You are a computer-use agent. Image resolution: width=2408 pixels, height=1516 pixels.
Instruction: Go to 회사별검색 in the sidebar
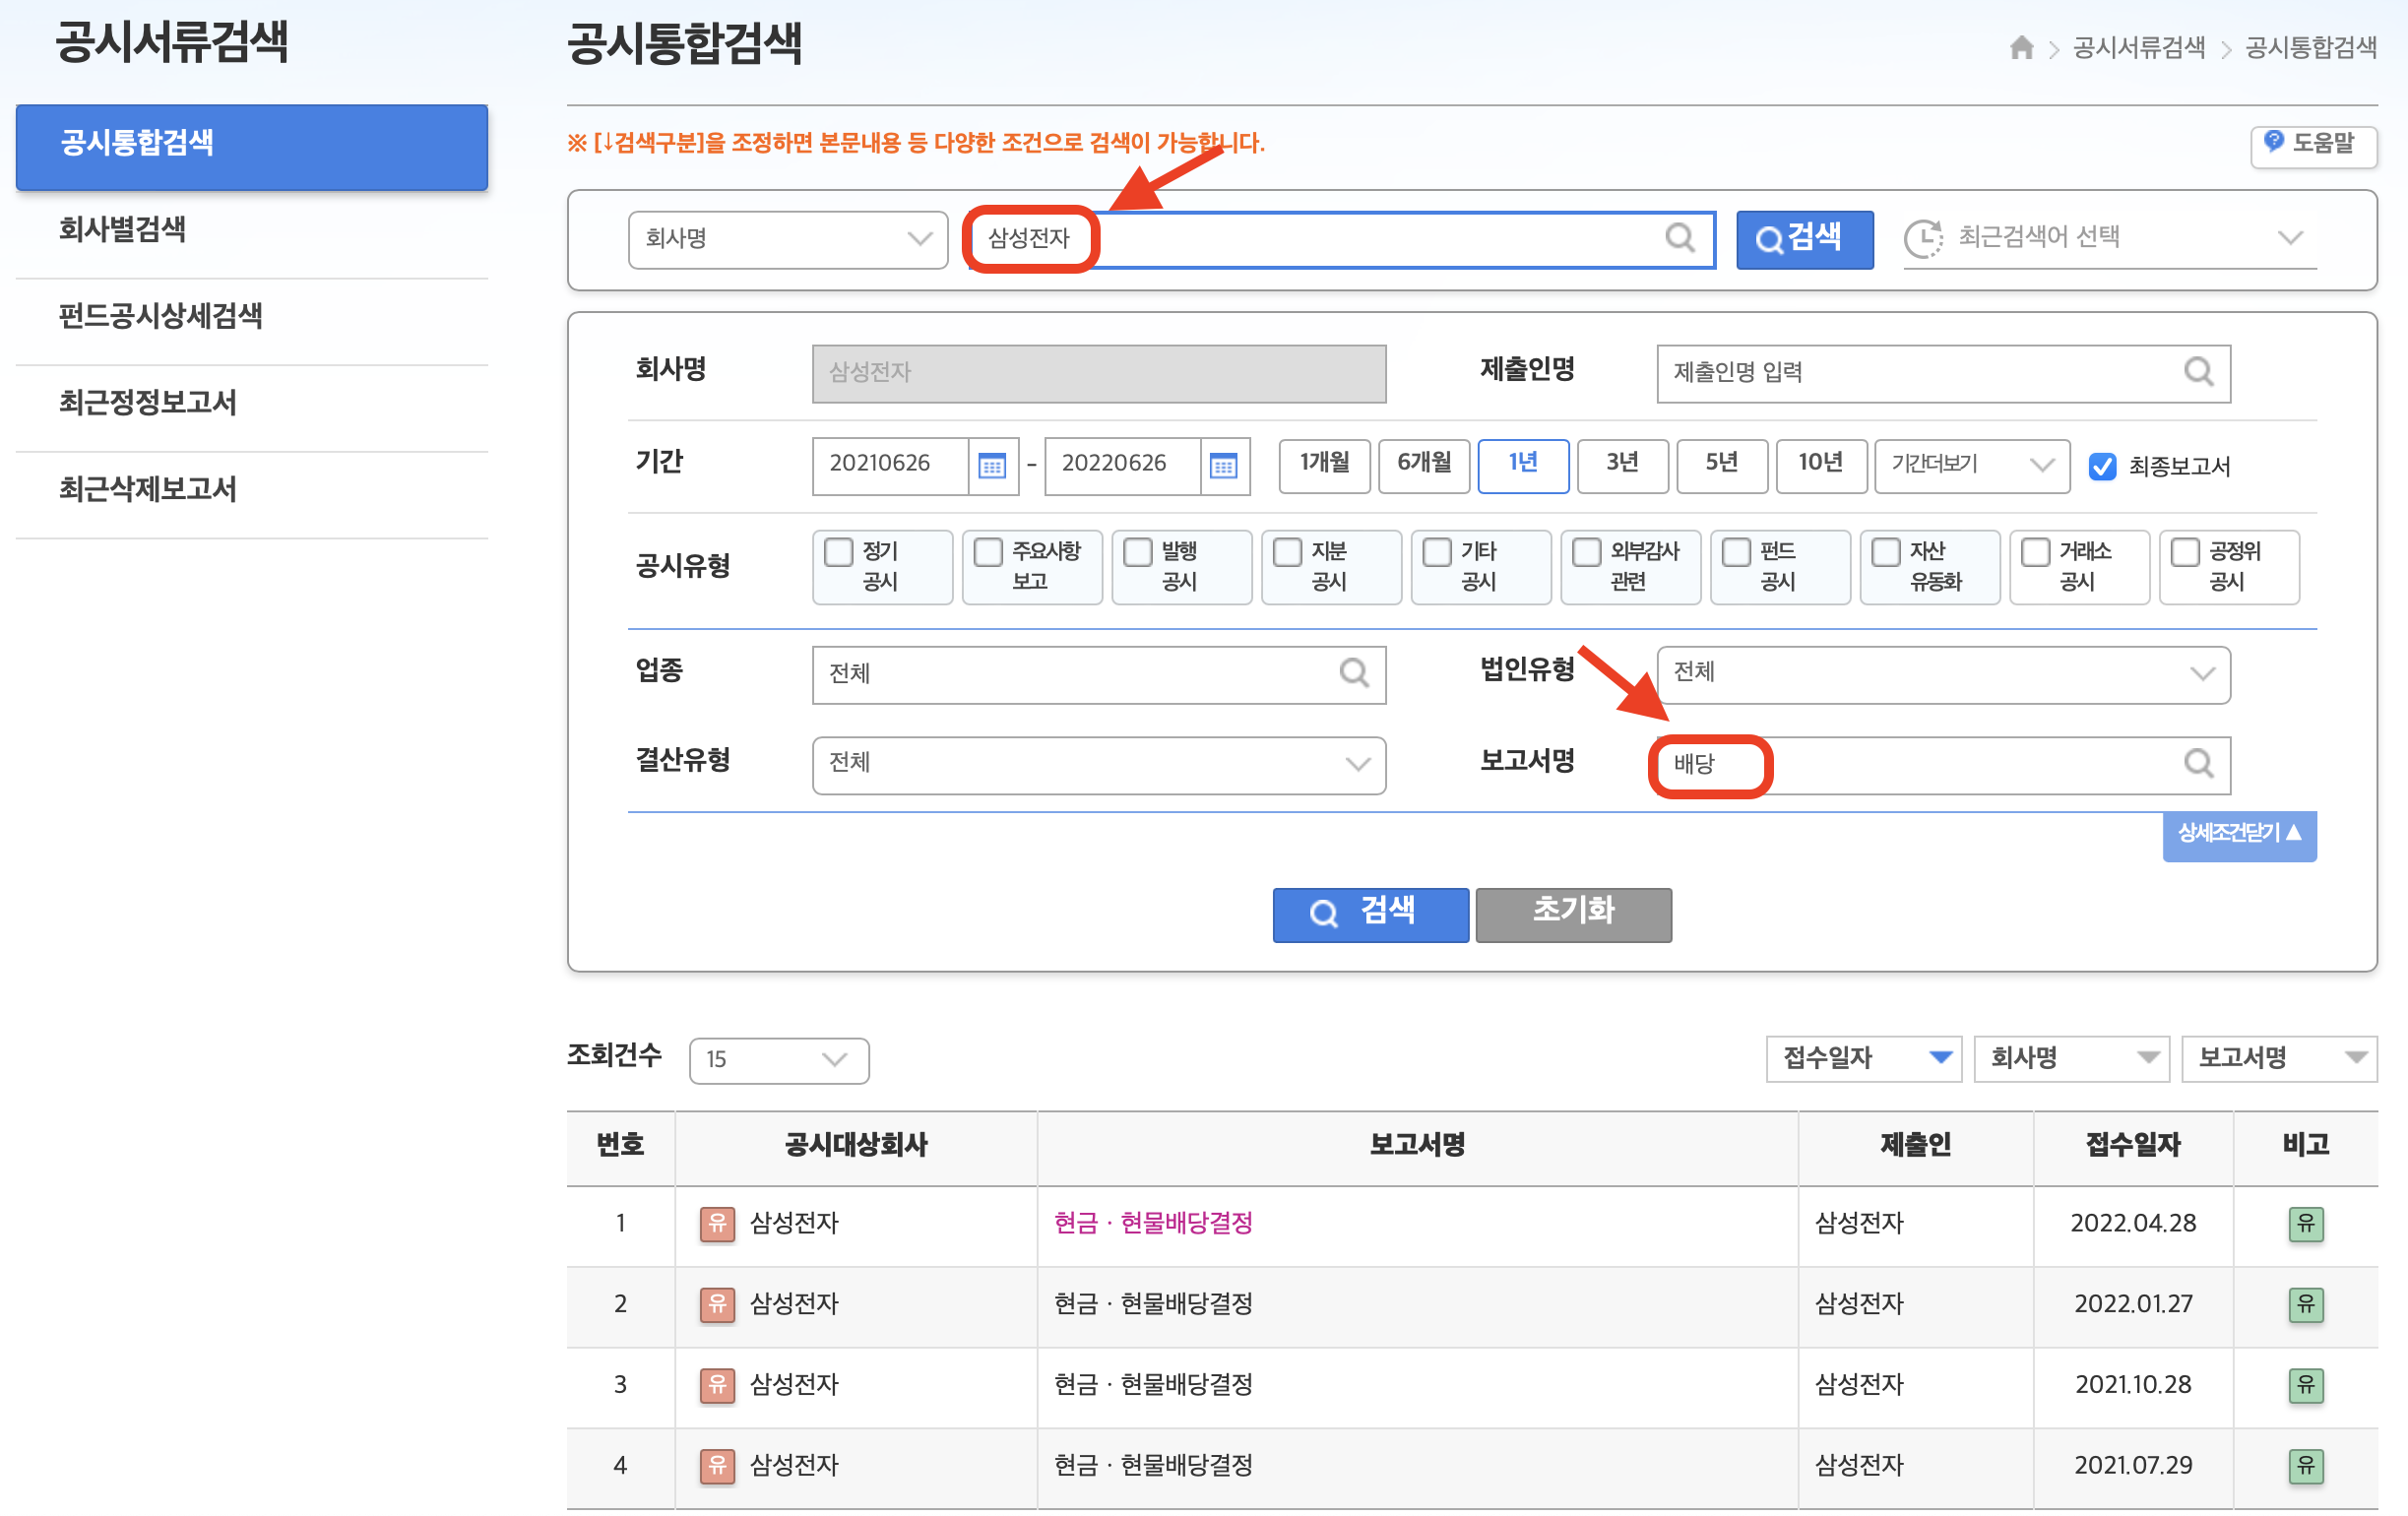(122, 229)
